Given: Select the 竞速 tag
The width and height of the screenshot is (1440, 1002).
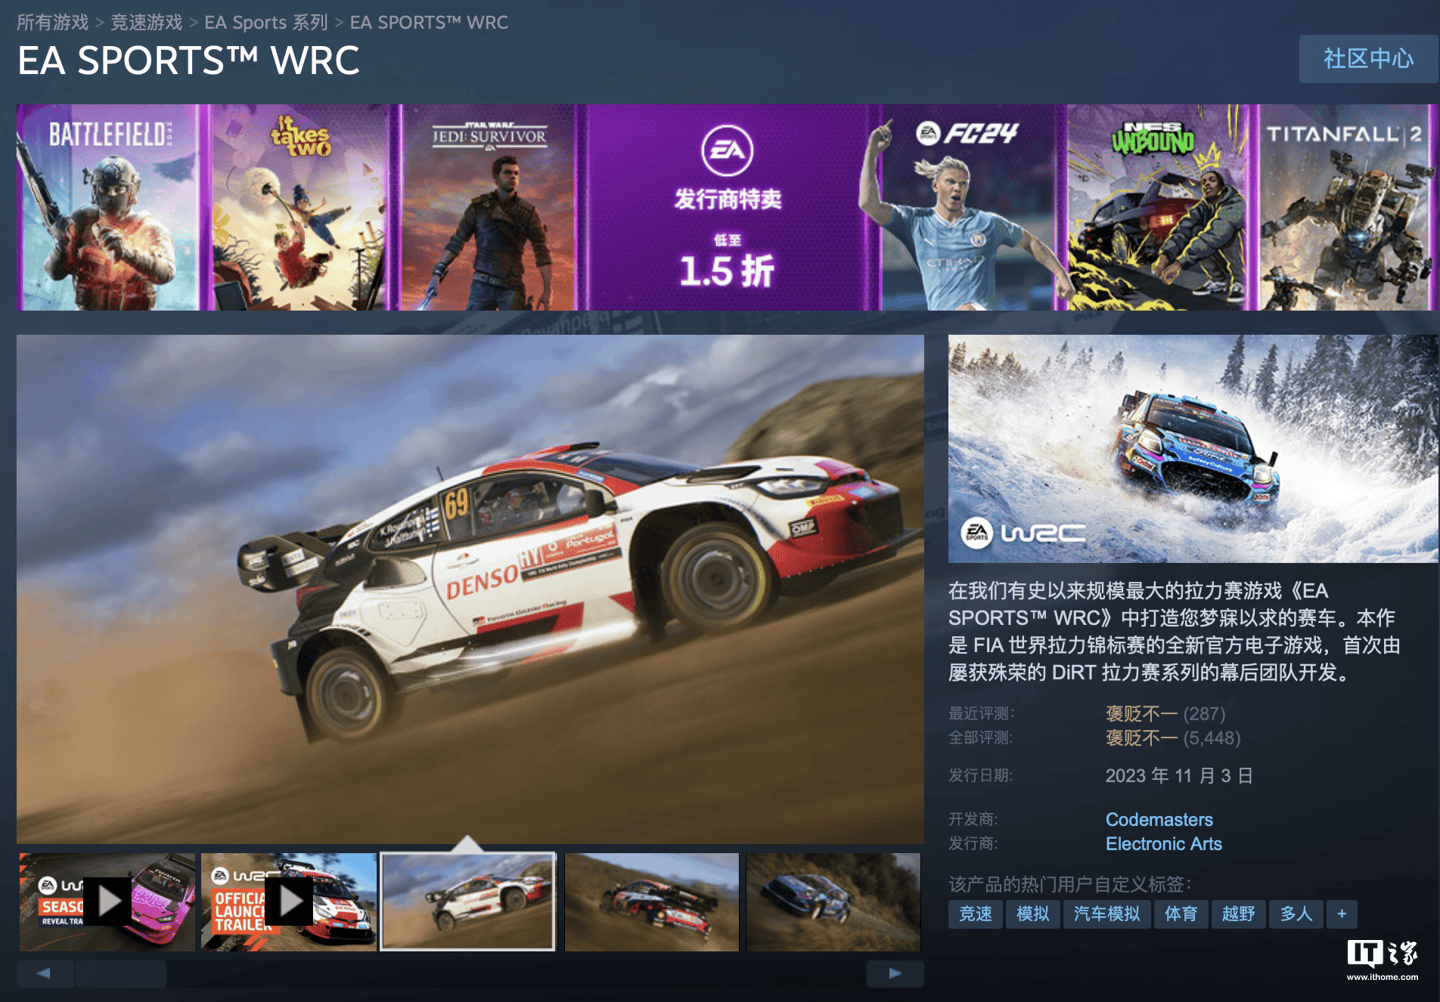Looking at the screenshot, I should 976,914.
